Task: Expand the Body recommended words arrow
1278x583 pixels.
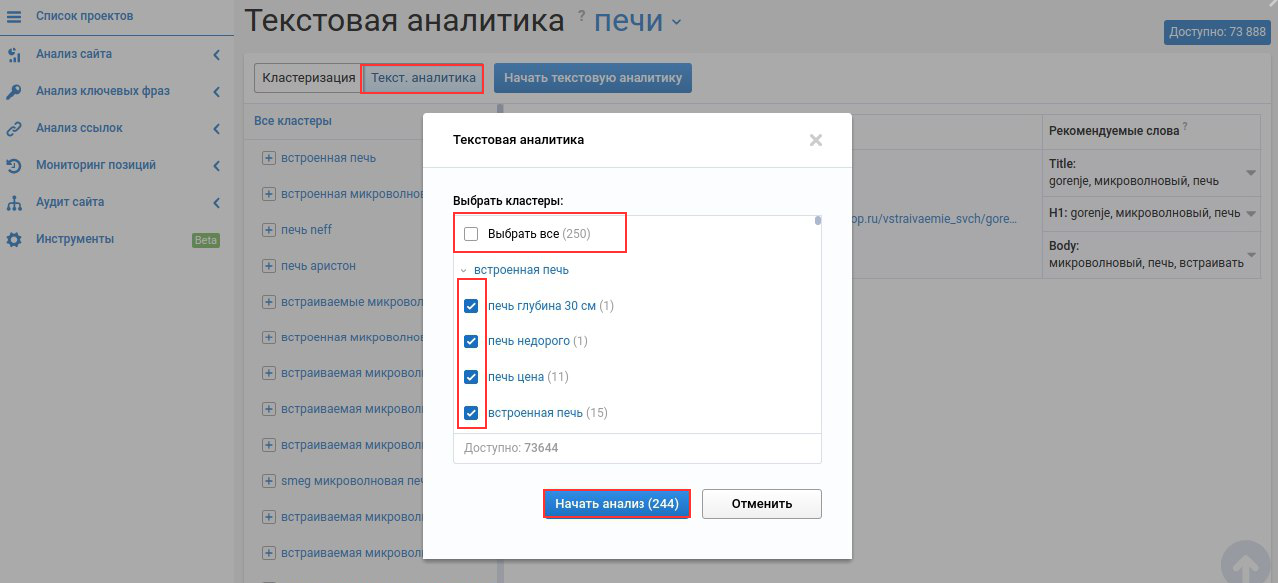Action: tap(1250, 254)
